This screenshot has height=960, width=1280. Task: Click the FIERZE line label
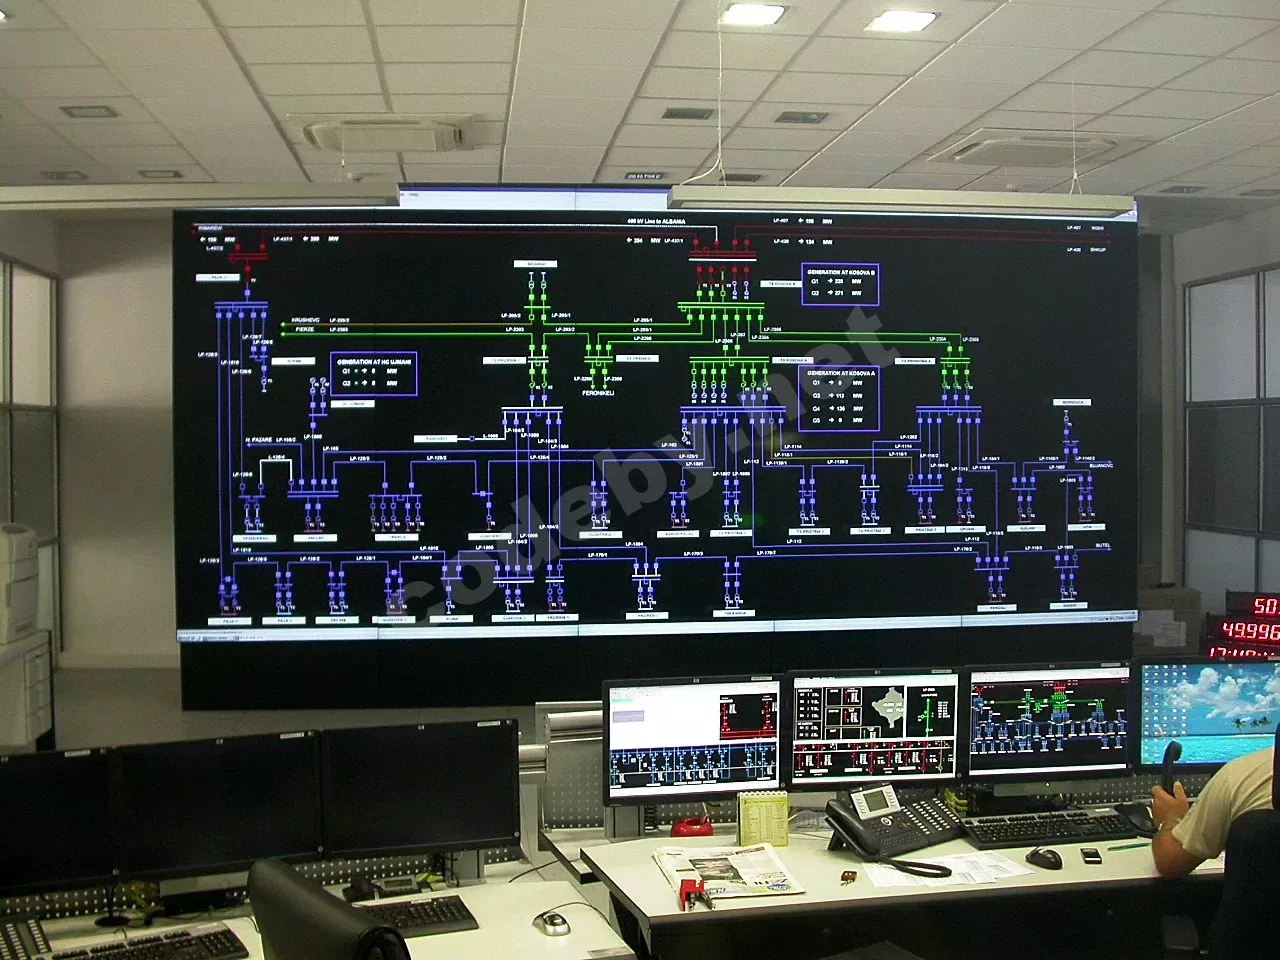pos(304,329)
